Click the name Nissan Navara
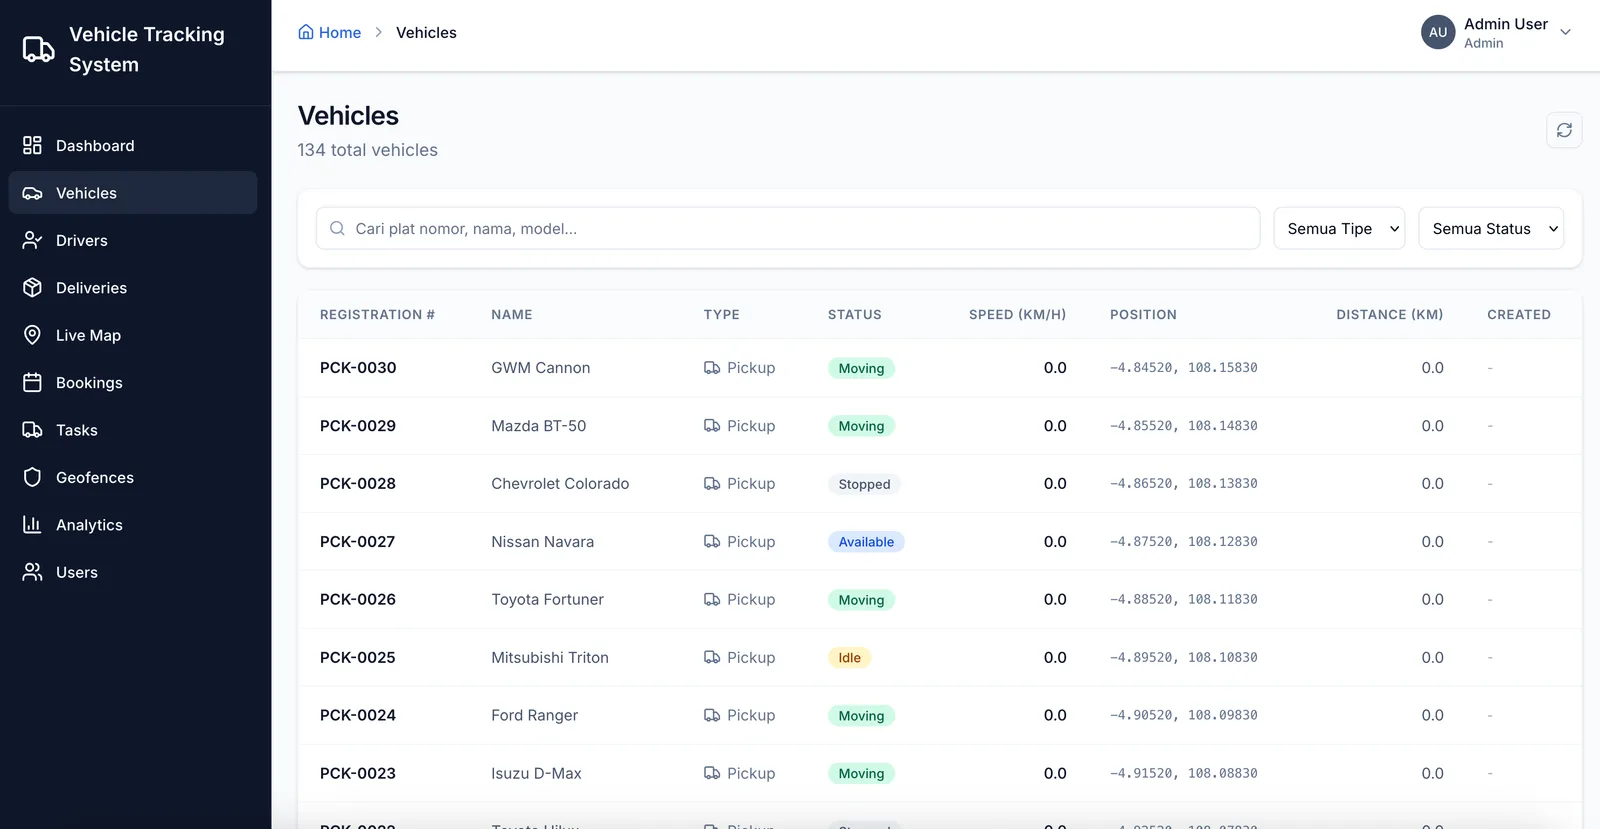The image size is (1600, 829). (543, 542)
